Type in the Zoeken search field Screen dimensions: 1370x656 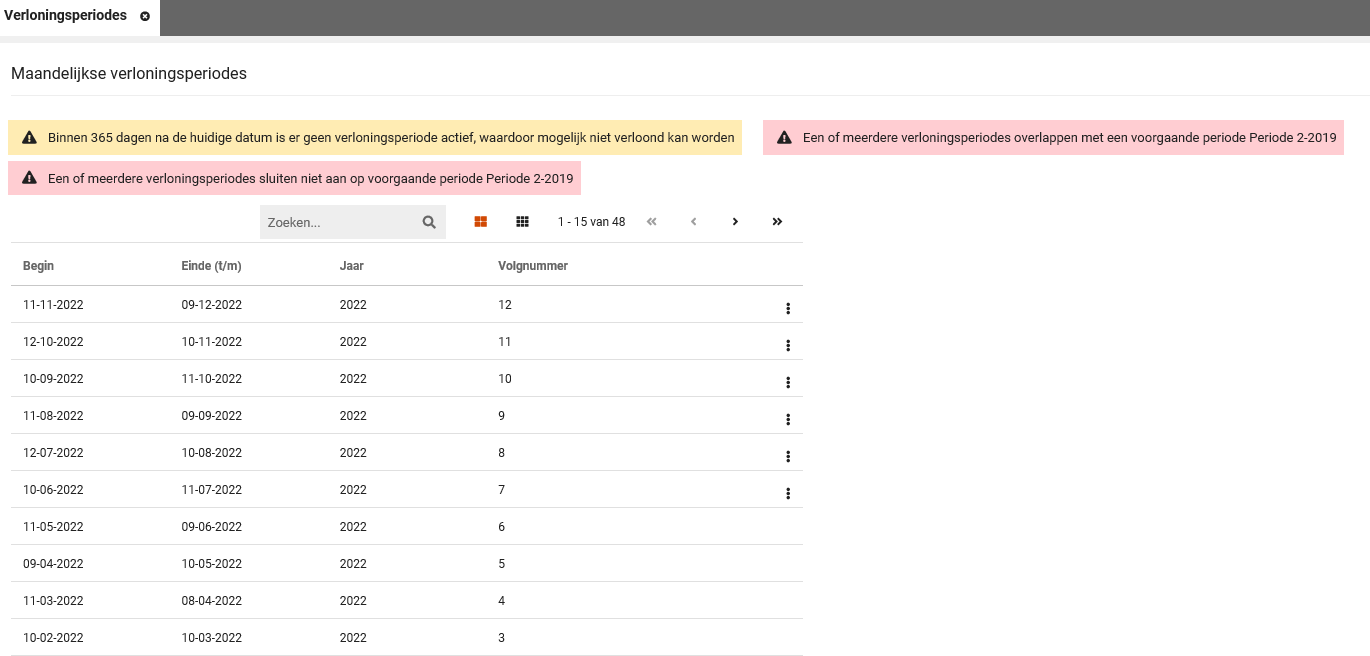click(338, 222)
